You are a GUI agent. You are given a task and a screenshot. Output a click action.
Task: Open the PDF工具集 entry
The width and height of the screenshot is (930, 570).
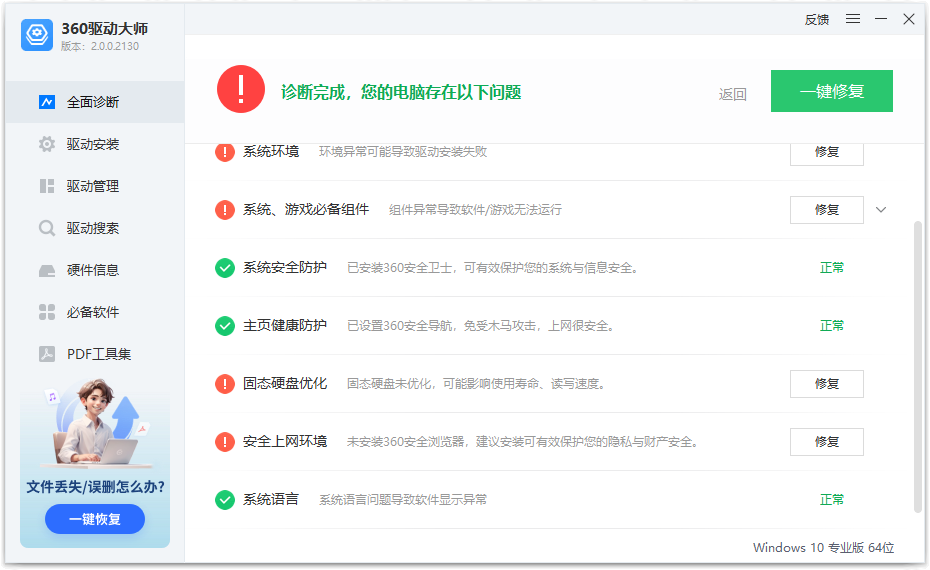point(95,354)
